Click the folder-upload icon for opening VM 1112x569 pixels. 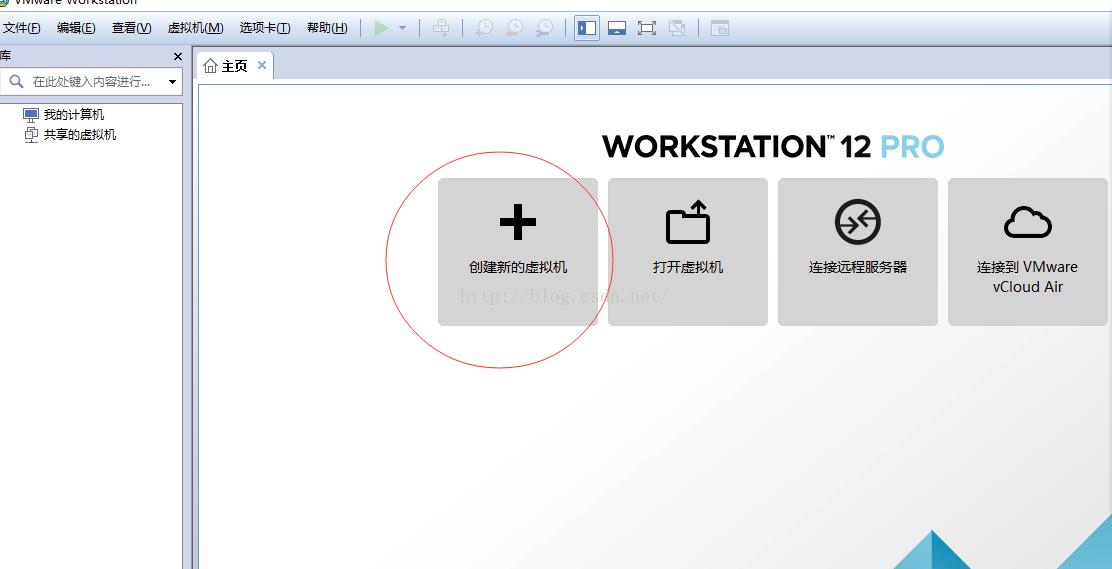pos(688,222)
